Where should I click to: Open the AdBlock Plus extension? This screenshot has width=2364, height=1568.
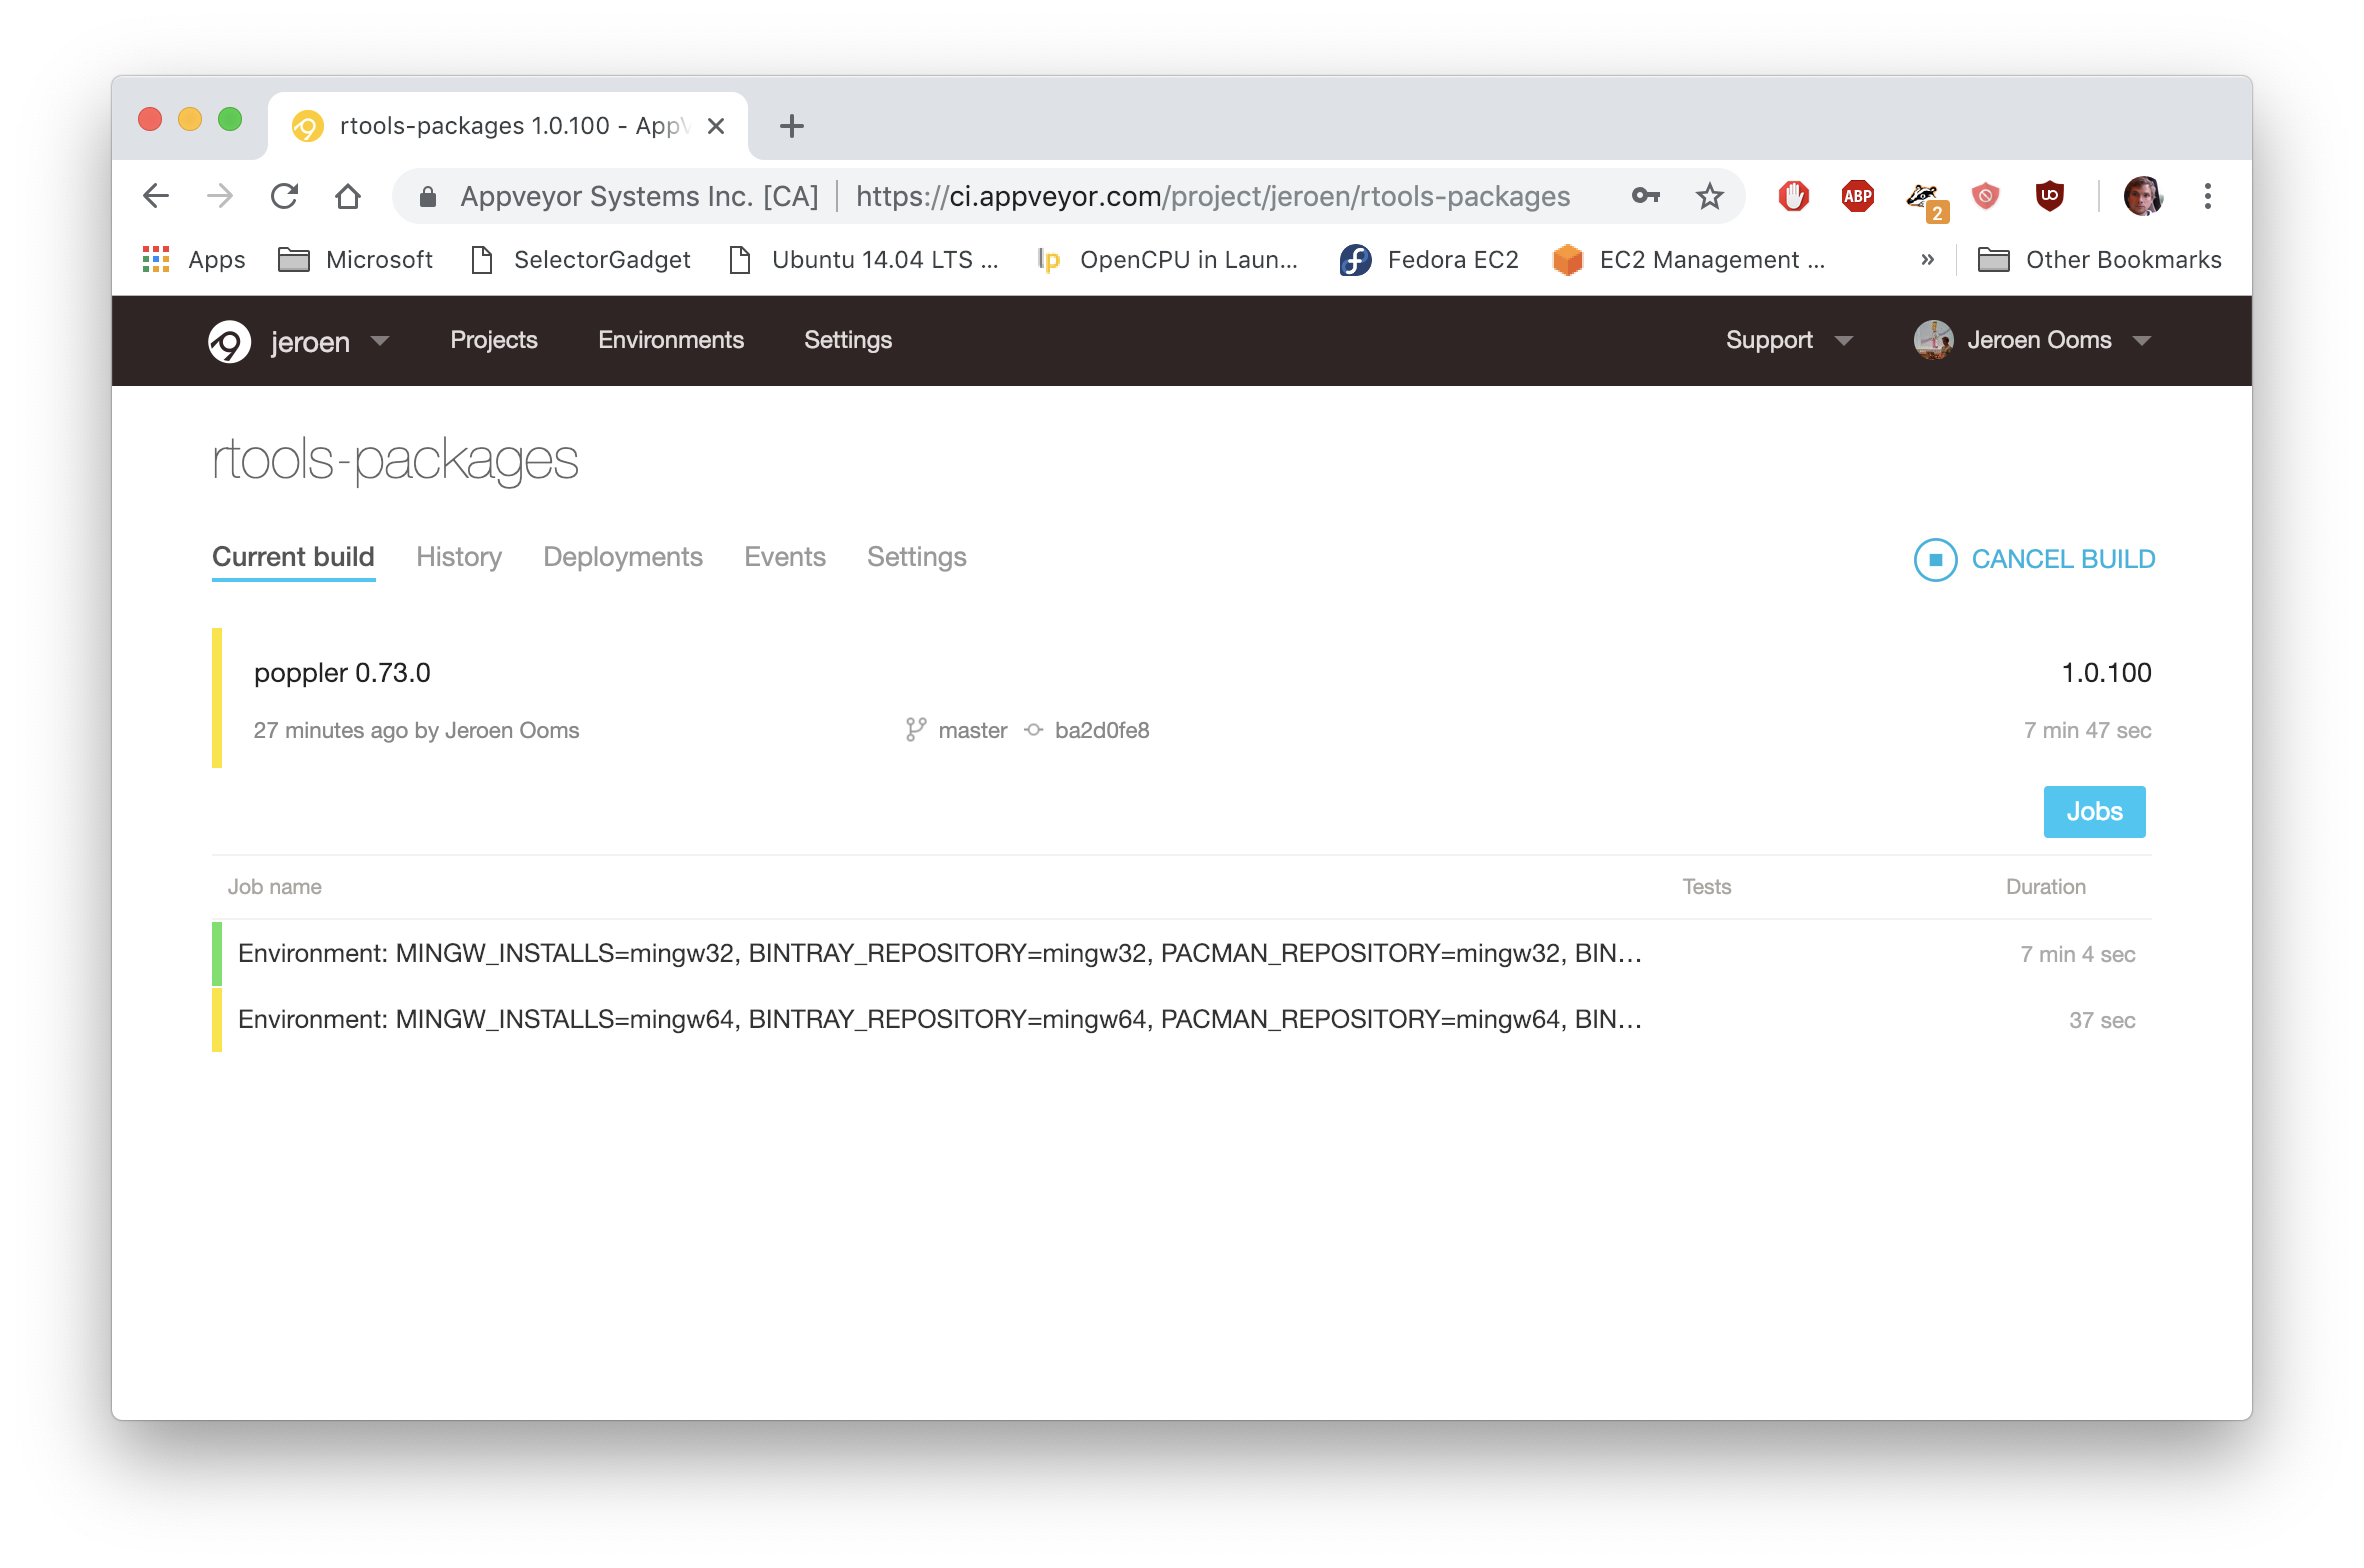click(1857, 196)
